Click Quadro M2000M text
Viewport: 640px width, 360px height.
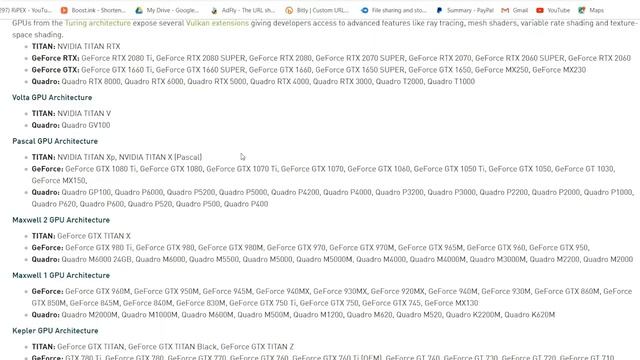pyautogui.click(x=90, y=315)
